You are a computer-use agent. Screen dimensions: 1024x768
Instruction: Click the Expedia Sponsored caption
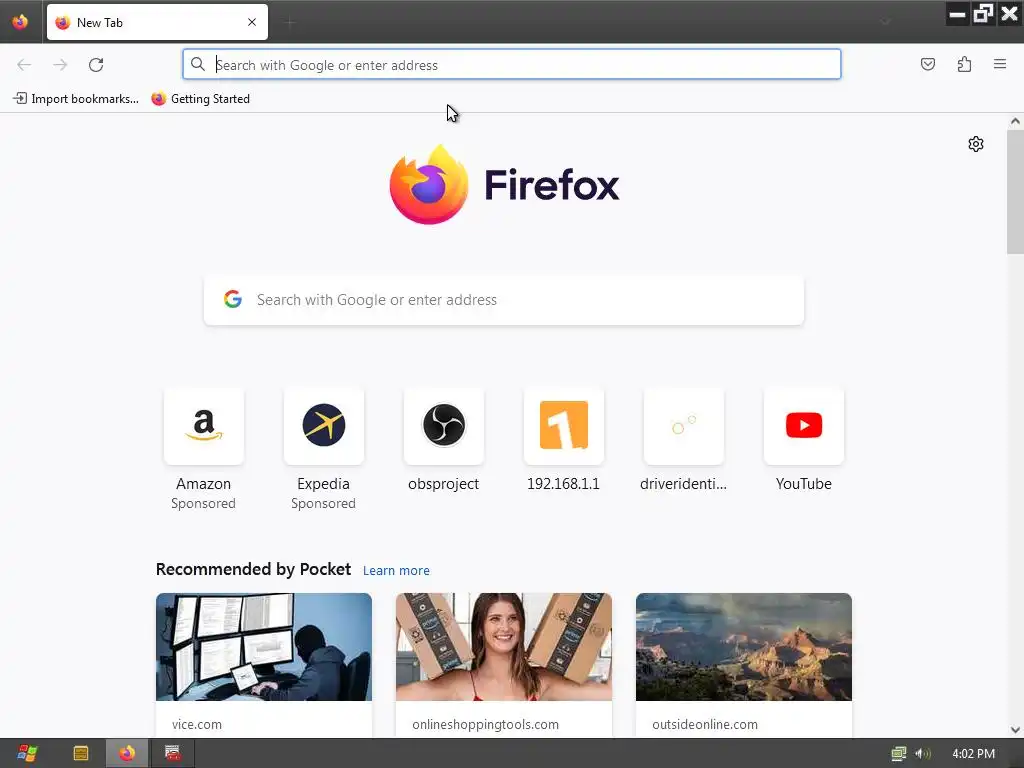coord(323,504)
